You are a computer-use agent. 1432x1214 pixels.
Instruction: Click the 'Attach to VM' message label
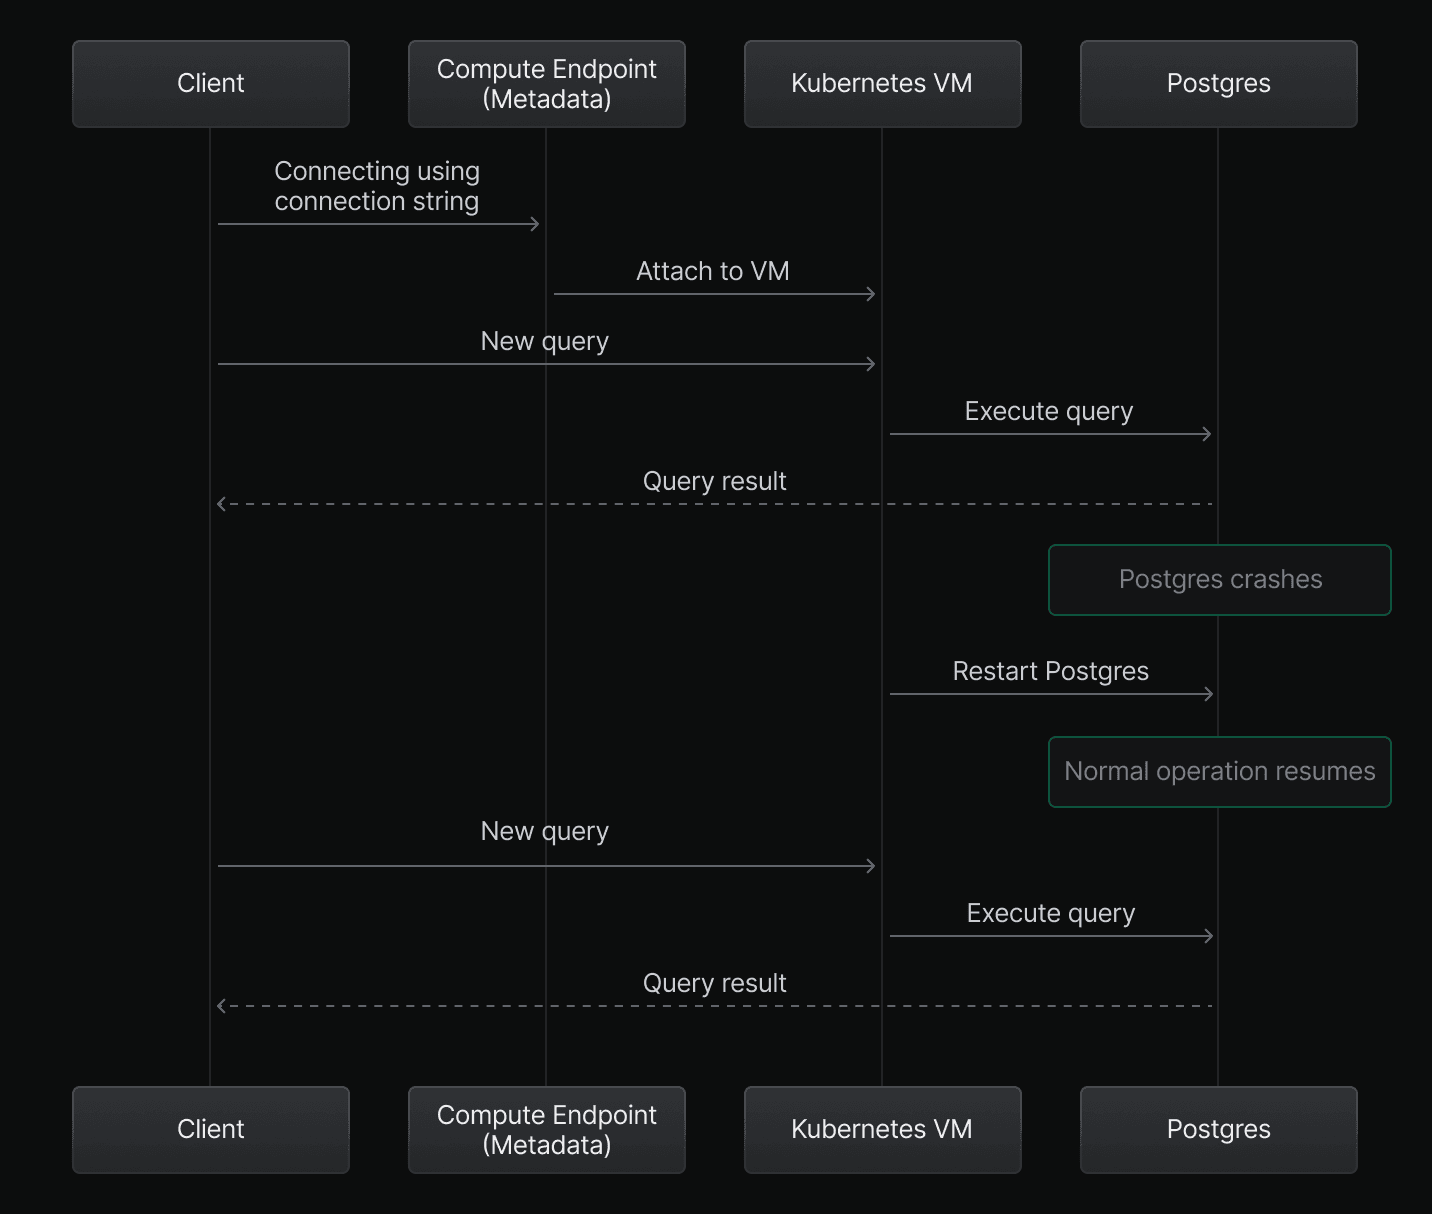tap(713, 271)
